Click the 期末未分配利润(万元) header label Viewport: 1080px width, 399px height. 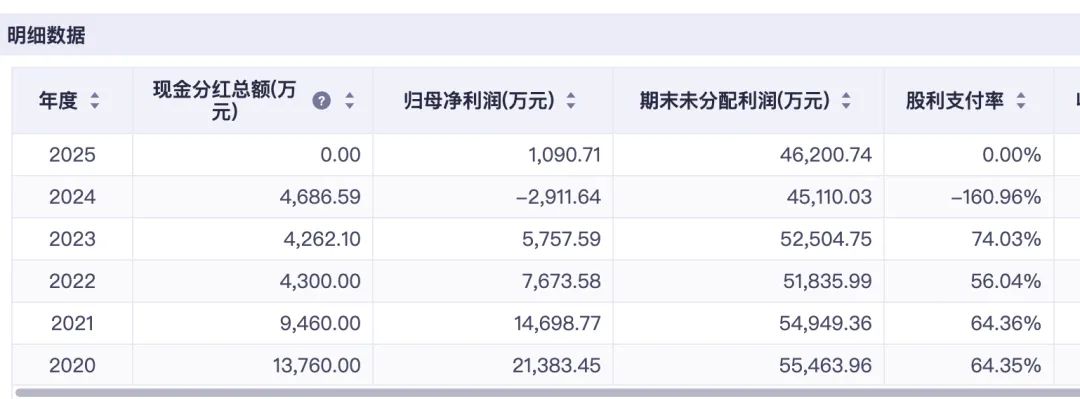point(734,101)
